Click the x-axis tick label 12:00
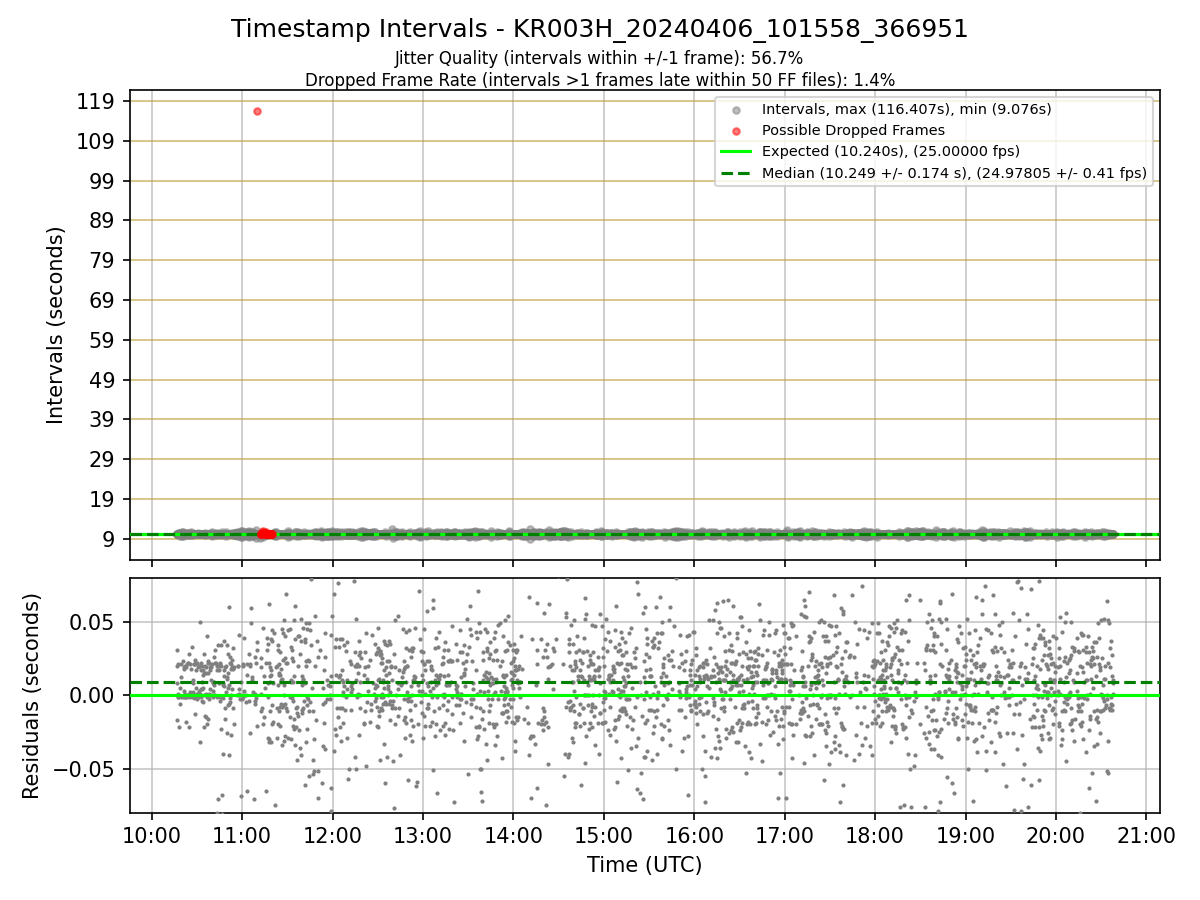 point(332,834)
